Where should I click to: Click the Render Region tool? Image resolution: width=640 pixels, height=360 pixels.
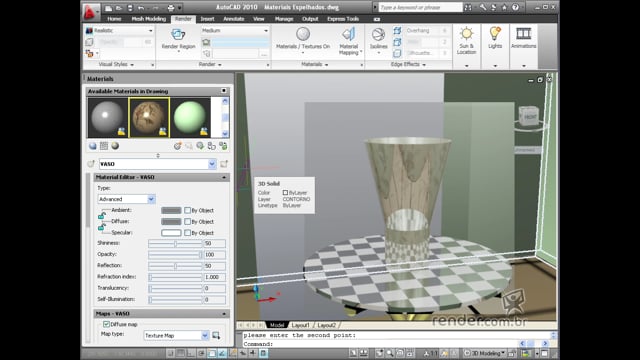click(x=178, y=39)
